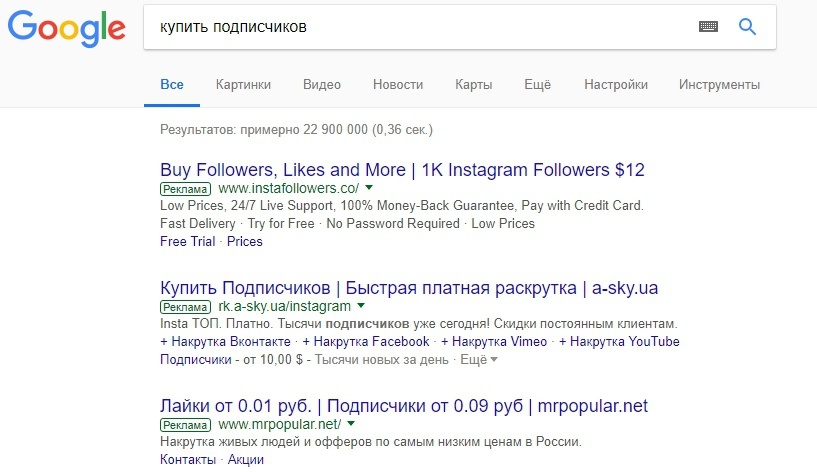817x472 pixels.
Task: Open Купить Подписчиков a-sky.ua ad title
Action: [x=409, y=288]
